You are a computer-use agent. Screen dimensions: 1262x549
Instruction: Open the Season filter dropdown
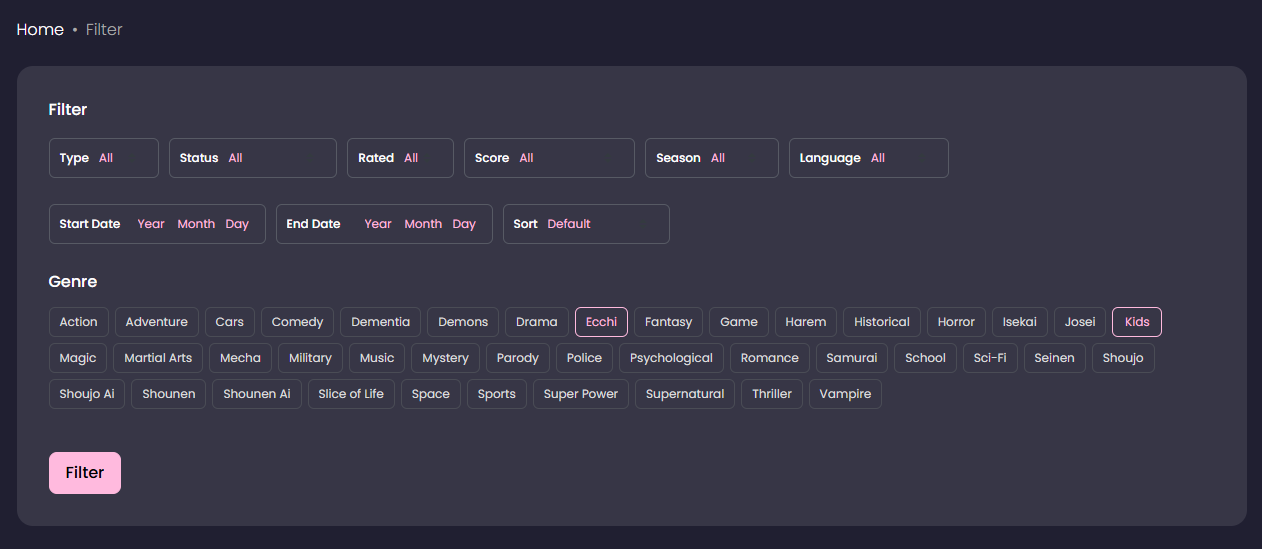(x=712, y=158)
